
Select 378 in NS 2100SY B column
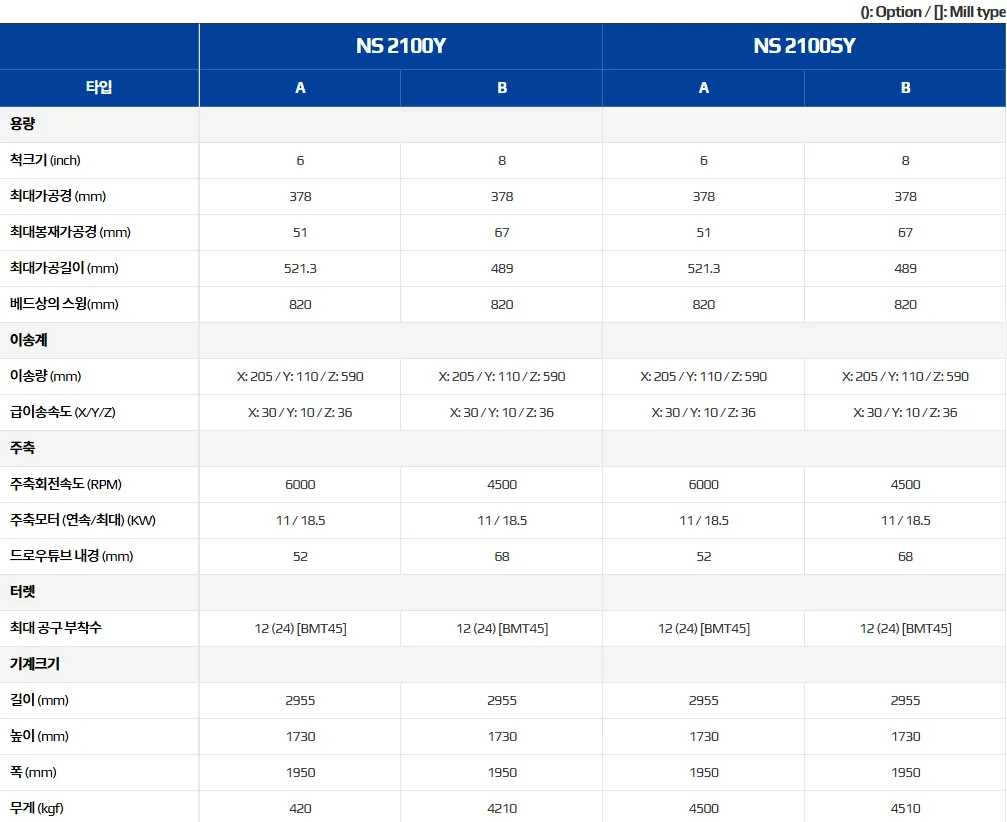click(x=906, y=197)
